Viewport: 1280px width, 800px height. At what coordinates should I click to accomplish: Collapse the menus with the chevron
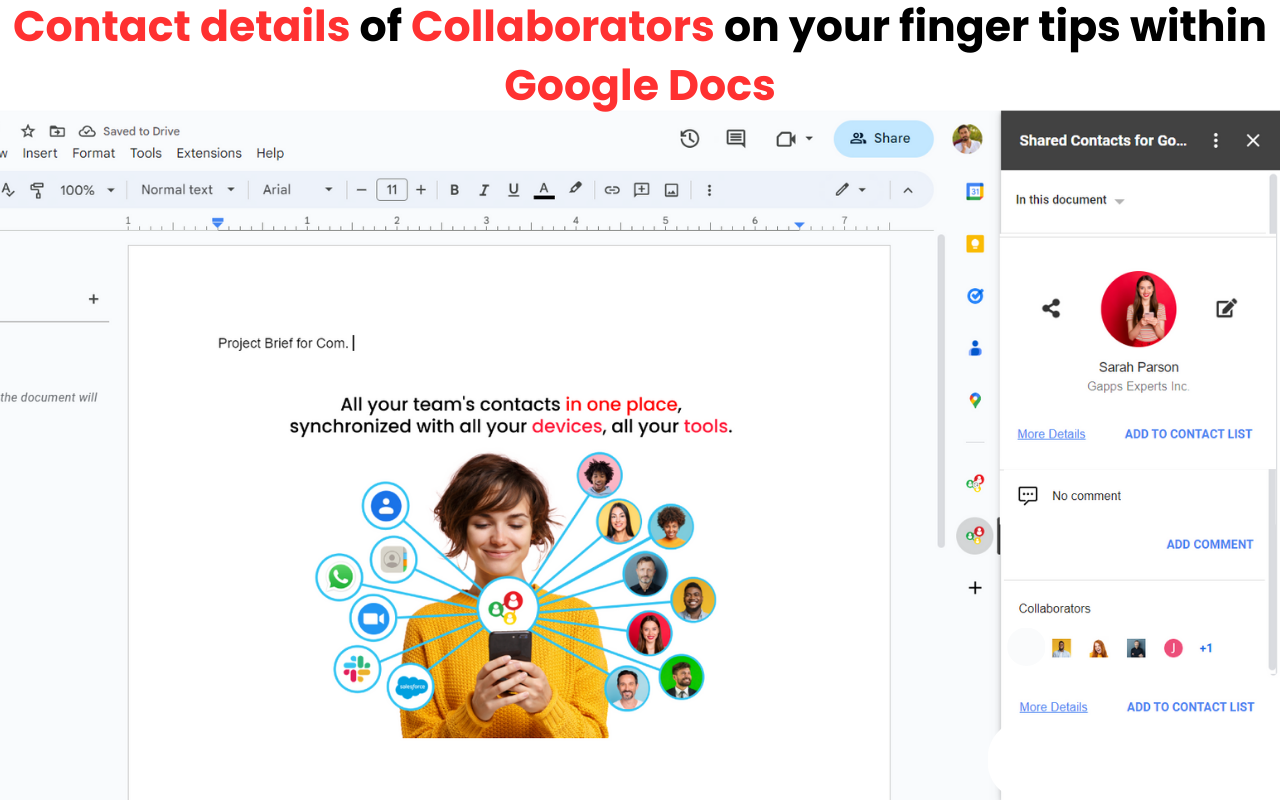[x=908, y=190]
